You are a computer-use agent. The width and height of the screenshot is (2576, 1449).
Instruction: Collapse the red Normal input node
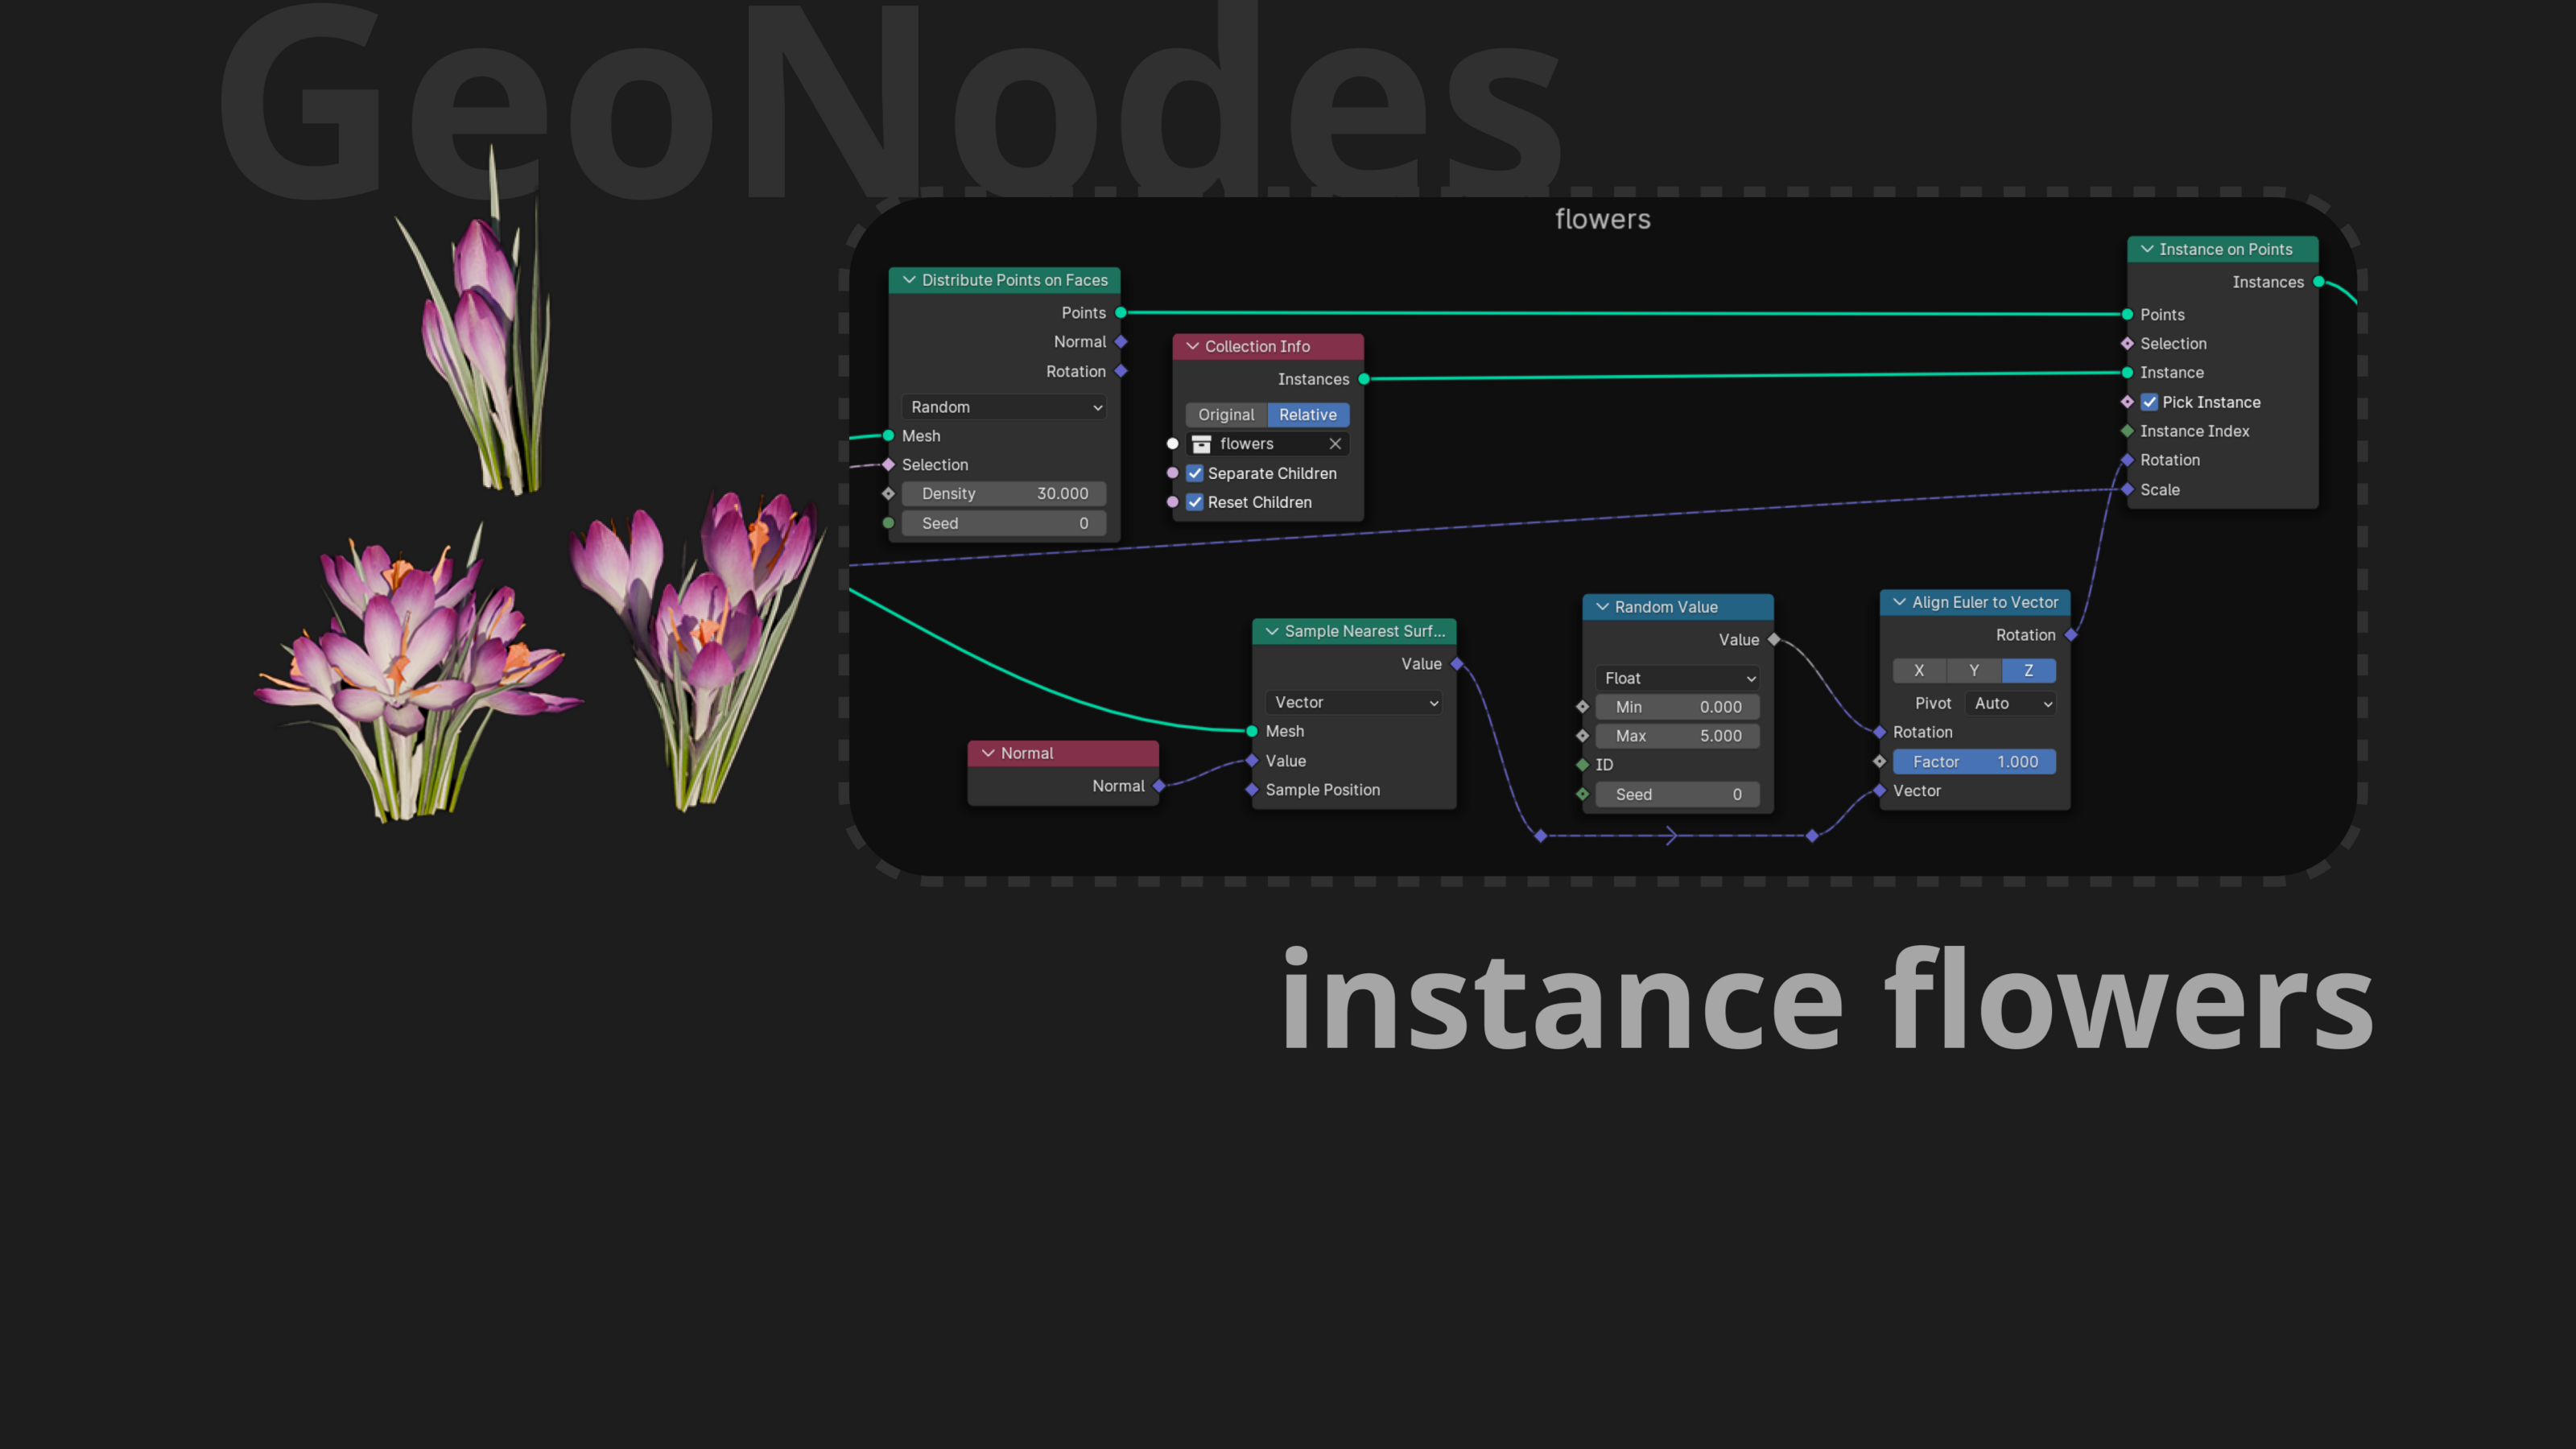pyautogui.click(x=988, y=753)
